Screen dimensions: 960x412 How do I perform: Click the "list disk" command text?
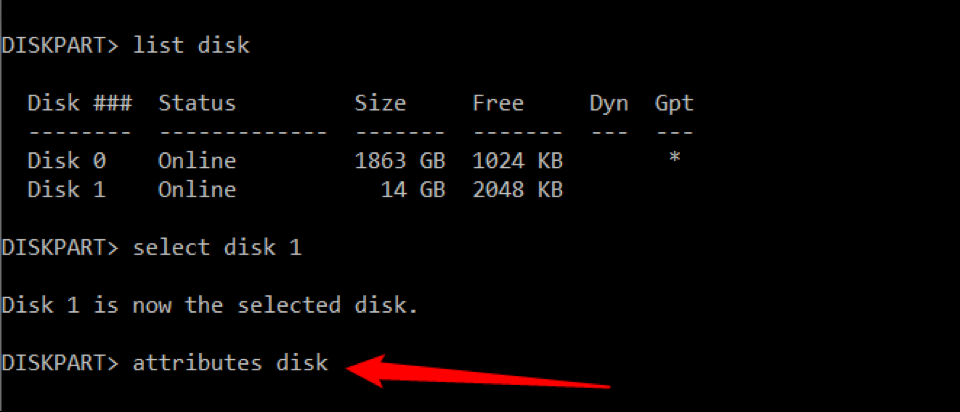pos(192,45)
